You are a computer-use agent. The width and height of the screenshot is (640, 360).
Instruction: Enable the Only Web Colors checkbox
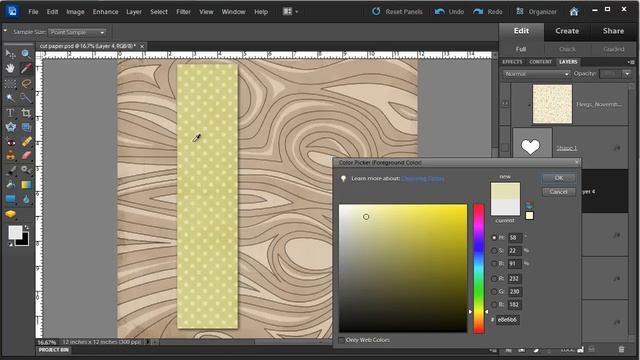(x=342, y=340)
